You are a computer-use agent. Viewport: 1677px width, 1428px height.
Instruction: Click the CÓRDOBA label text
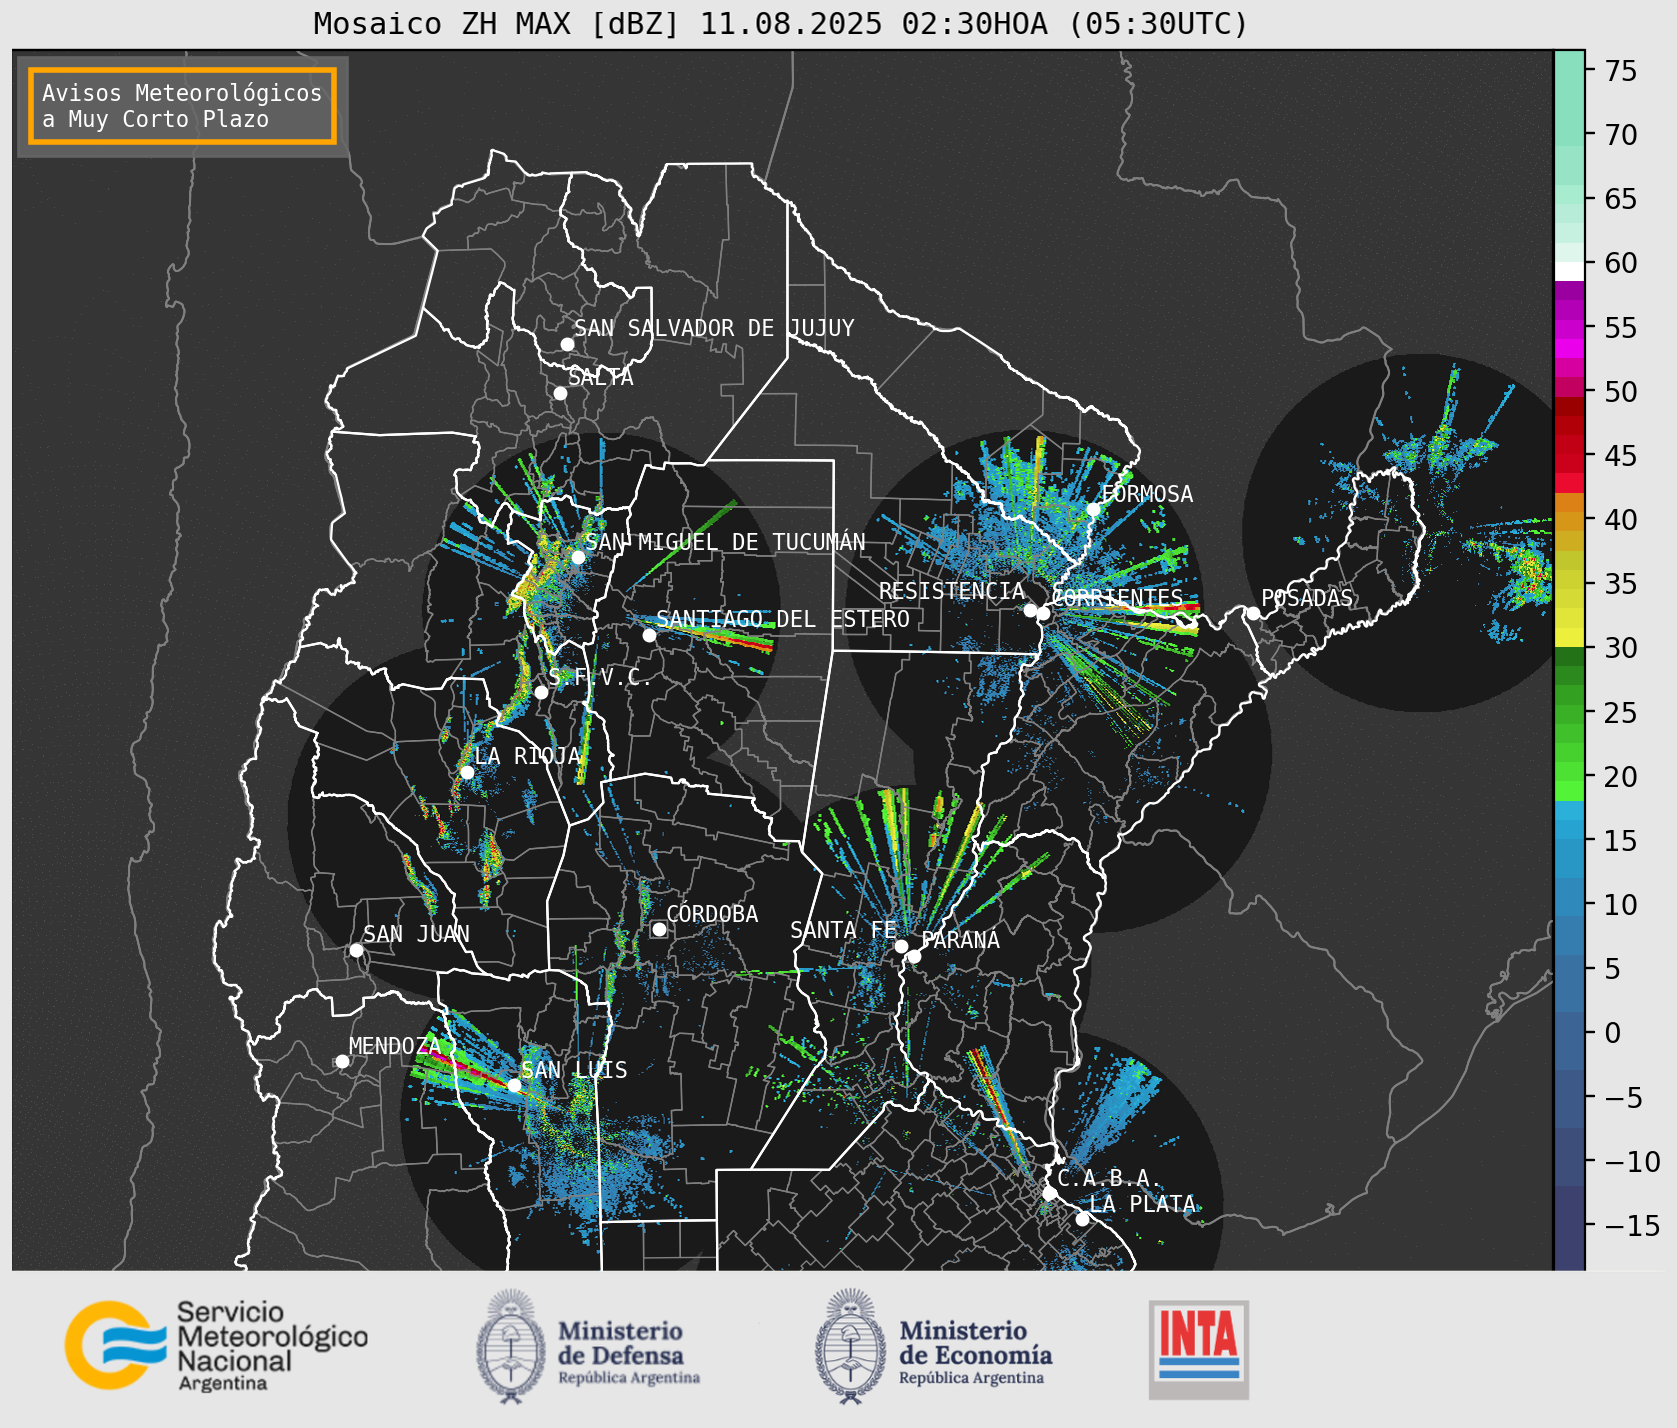point(712,914)
